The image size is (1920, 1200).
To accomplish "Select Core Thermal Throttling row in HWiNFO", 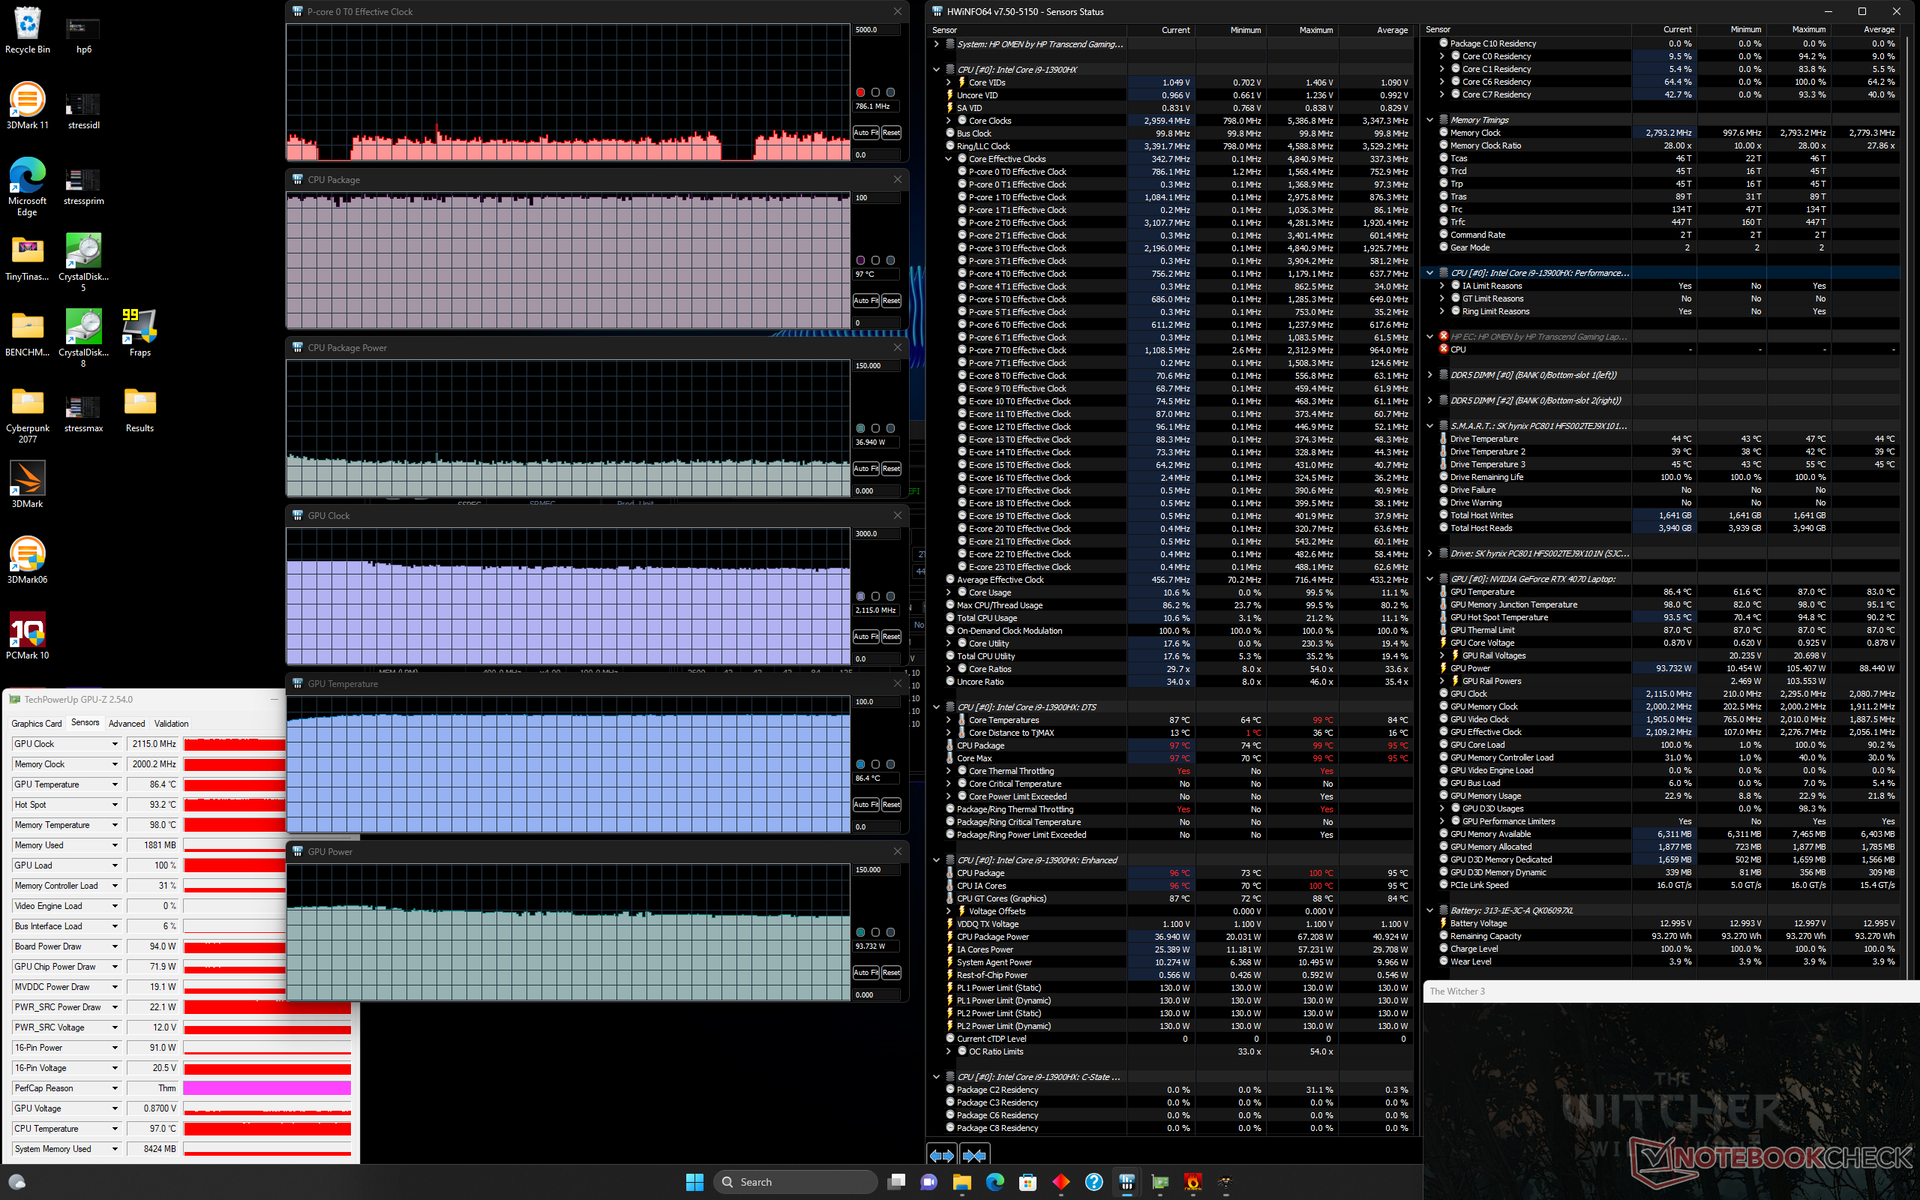I will pos(1176,771).
